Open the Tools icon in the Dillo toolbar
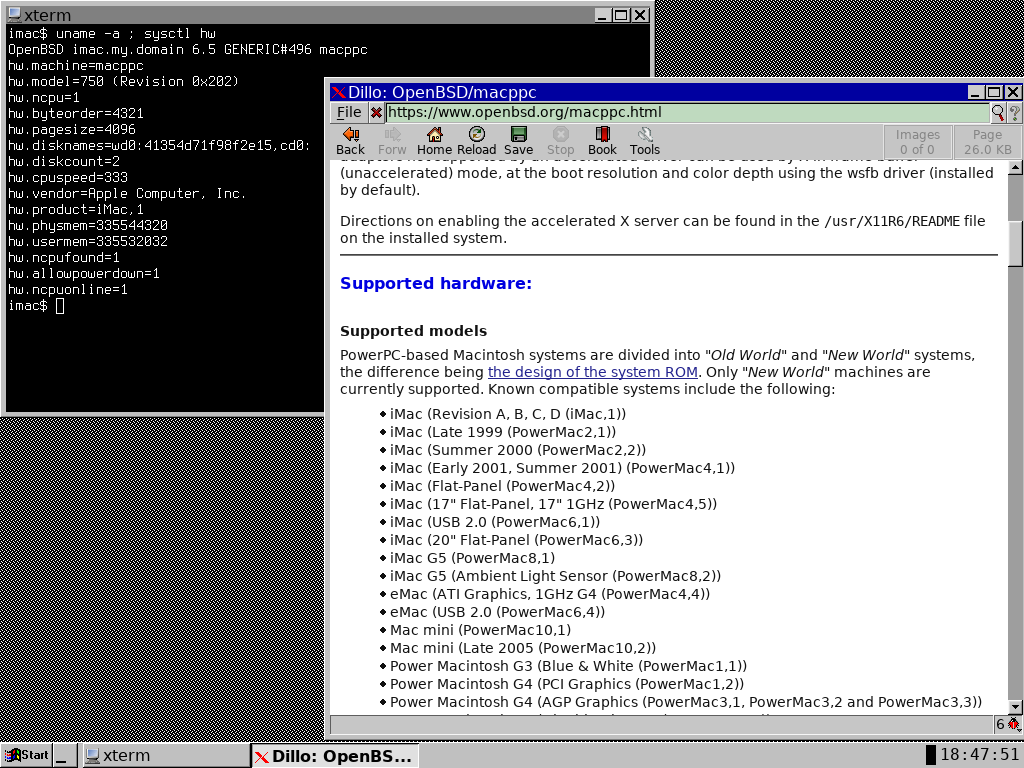The width and height of the screenshot is (1024, 768). click(645, 141)
